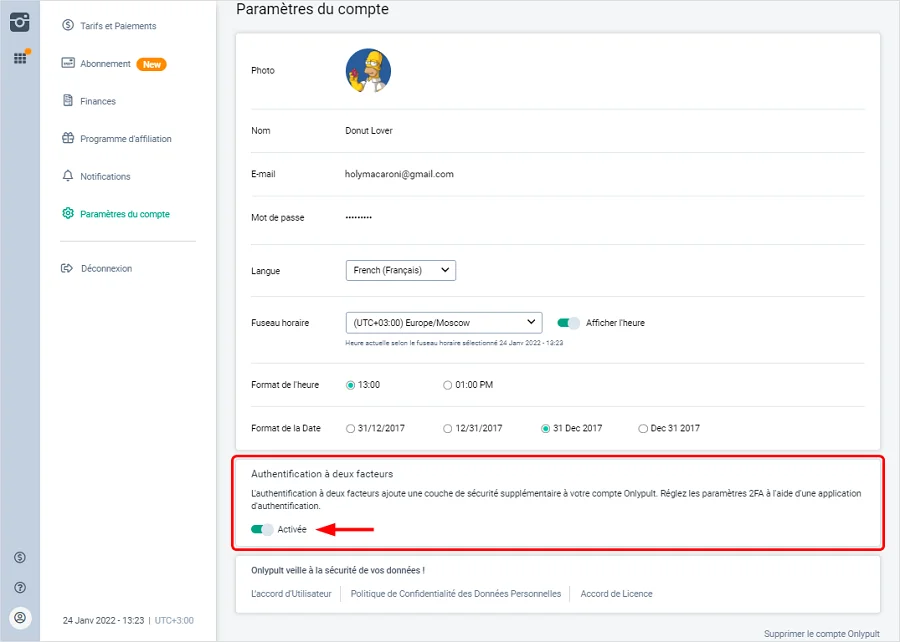Click the Notifications bell icon

click(x=68, y=176)
